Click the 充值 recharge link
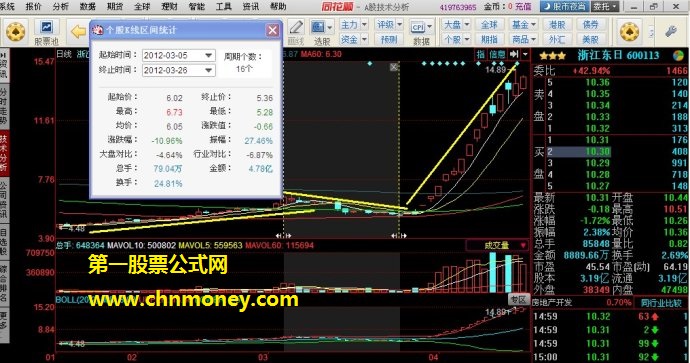The height and width of the screenshot is (363, 690). [523, 7]
